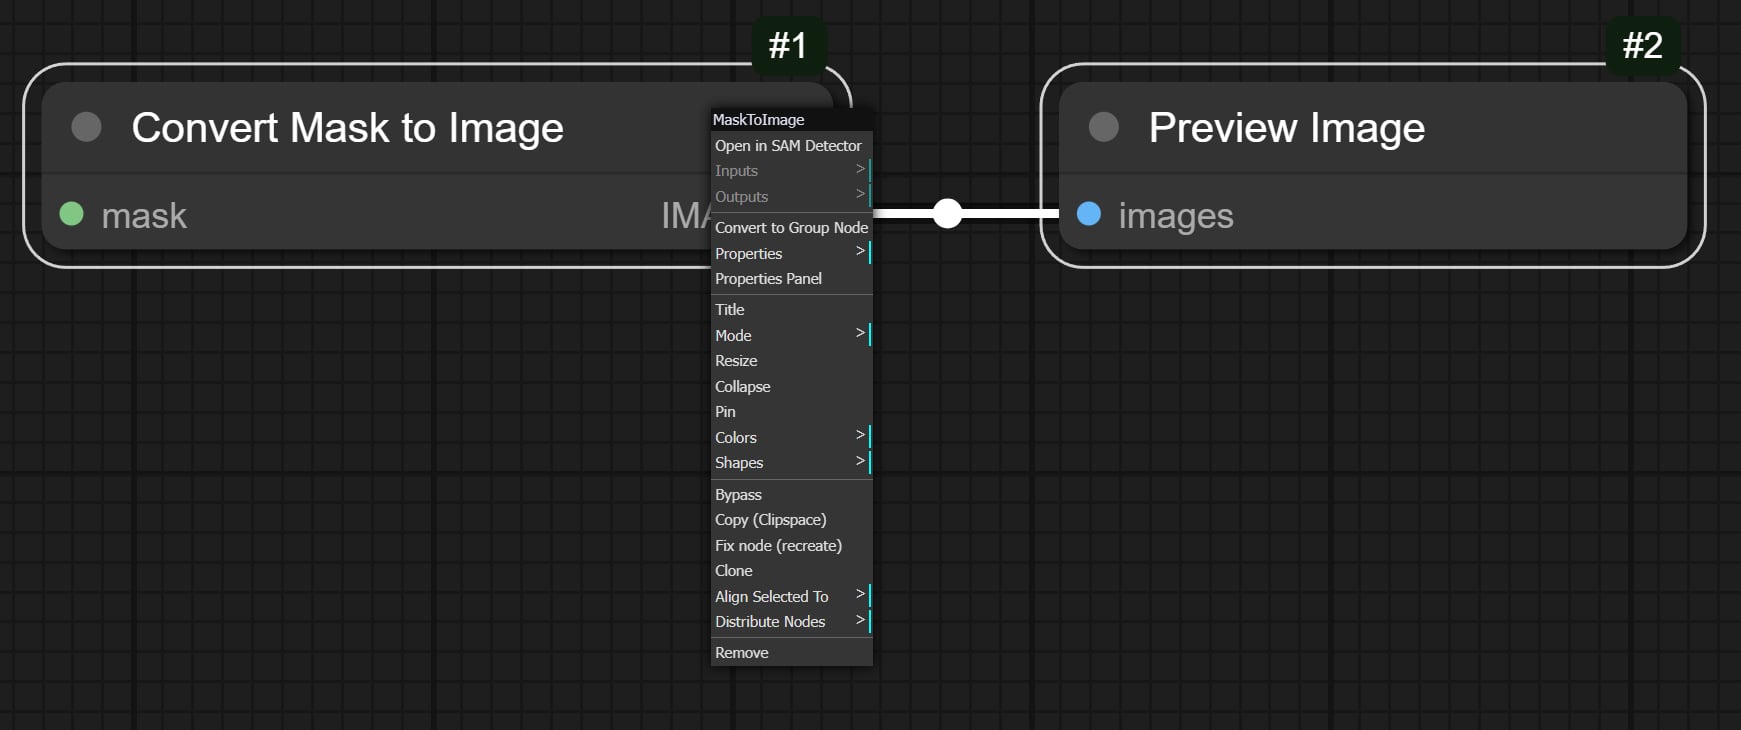The image size is (1741, 730).
Task: Click the link midpoint dot between nodes
Action: [947, 213]
